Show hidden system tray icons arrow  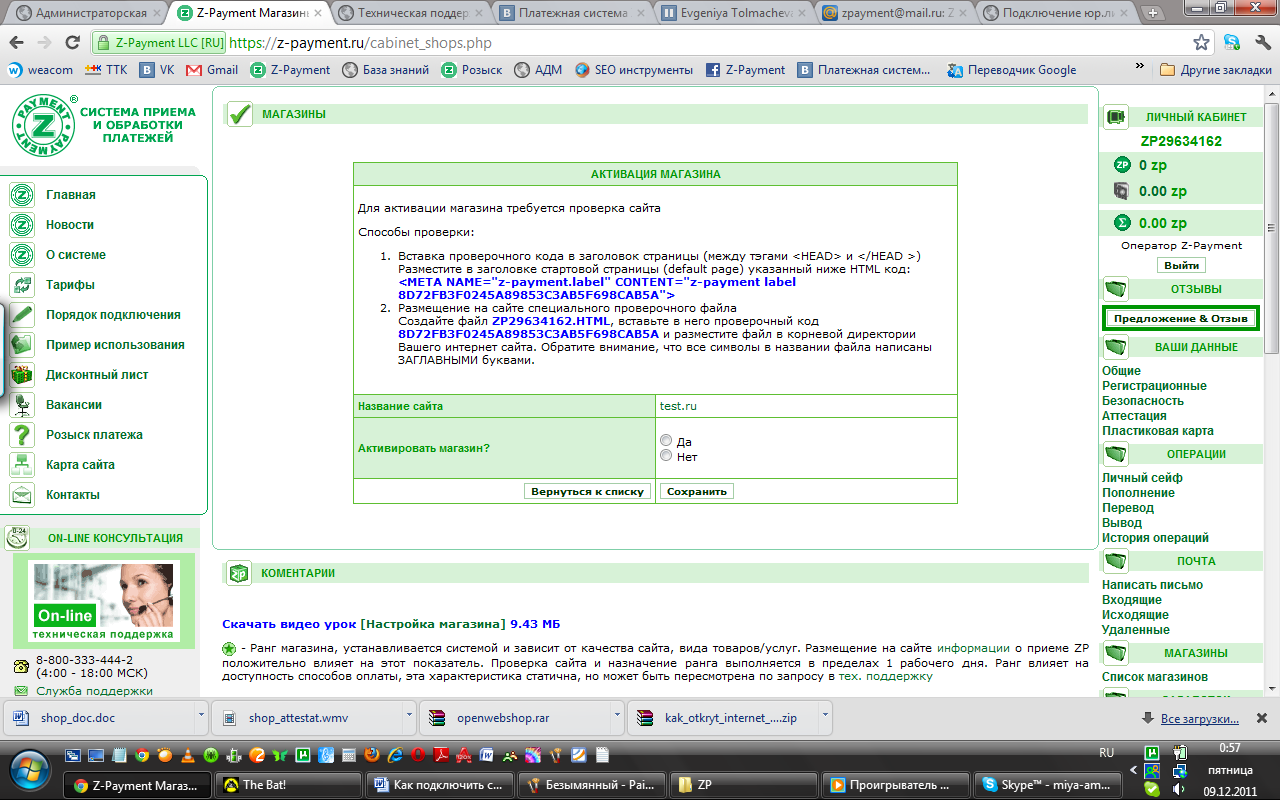pyautogui.click(x=1132, y=769)
